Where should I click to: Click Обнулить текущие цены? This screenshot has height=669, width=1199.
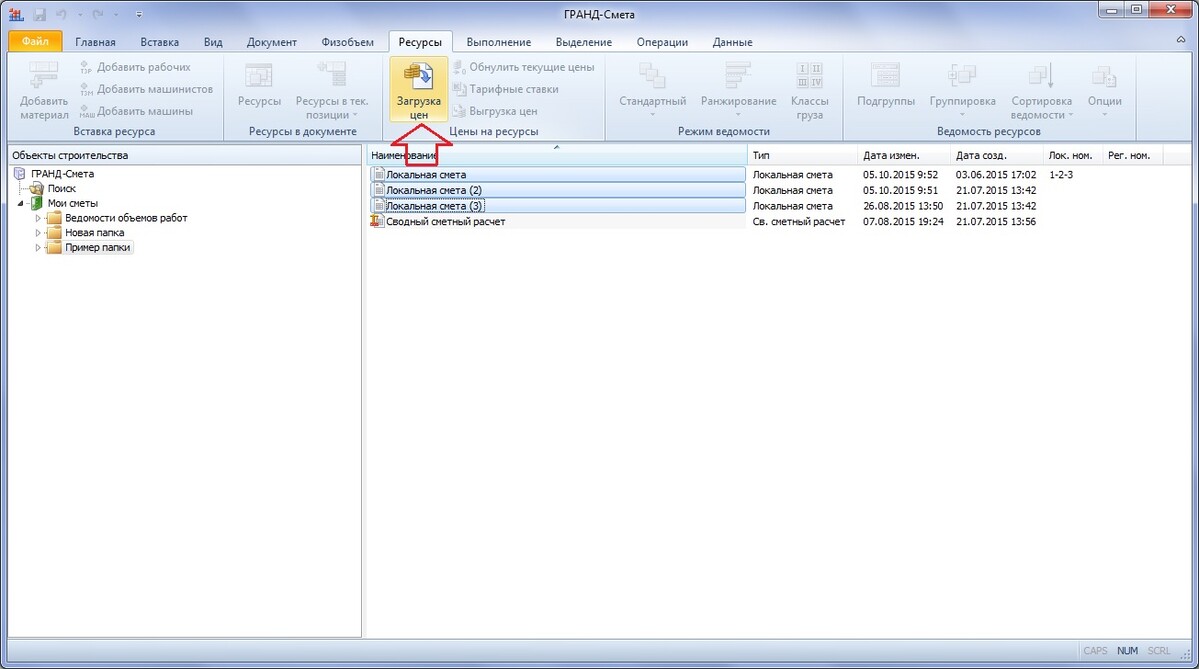point(524,67)
